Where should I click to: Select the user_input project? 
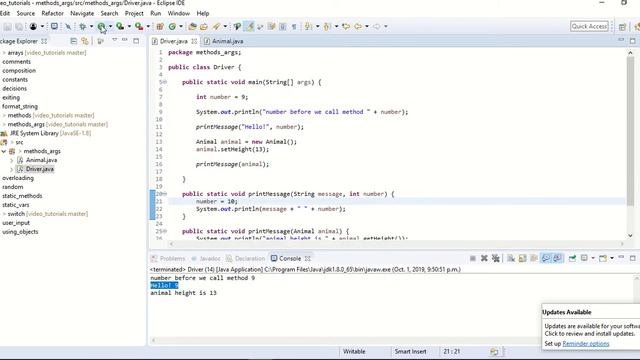click(x=16, y=223)
